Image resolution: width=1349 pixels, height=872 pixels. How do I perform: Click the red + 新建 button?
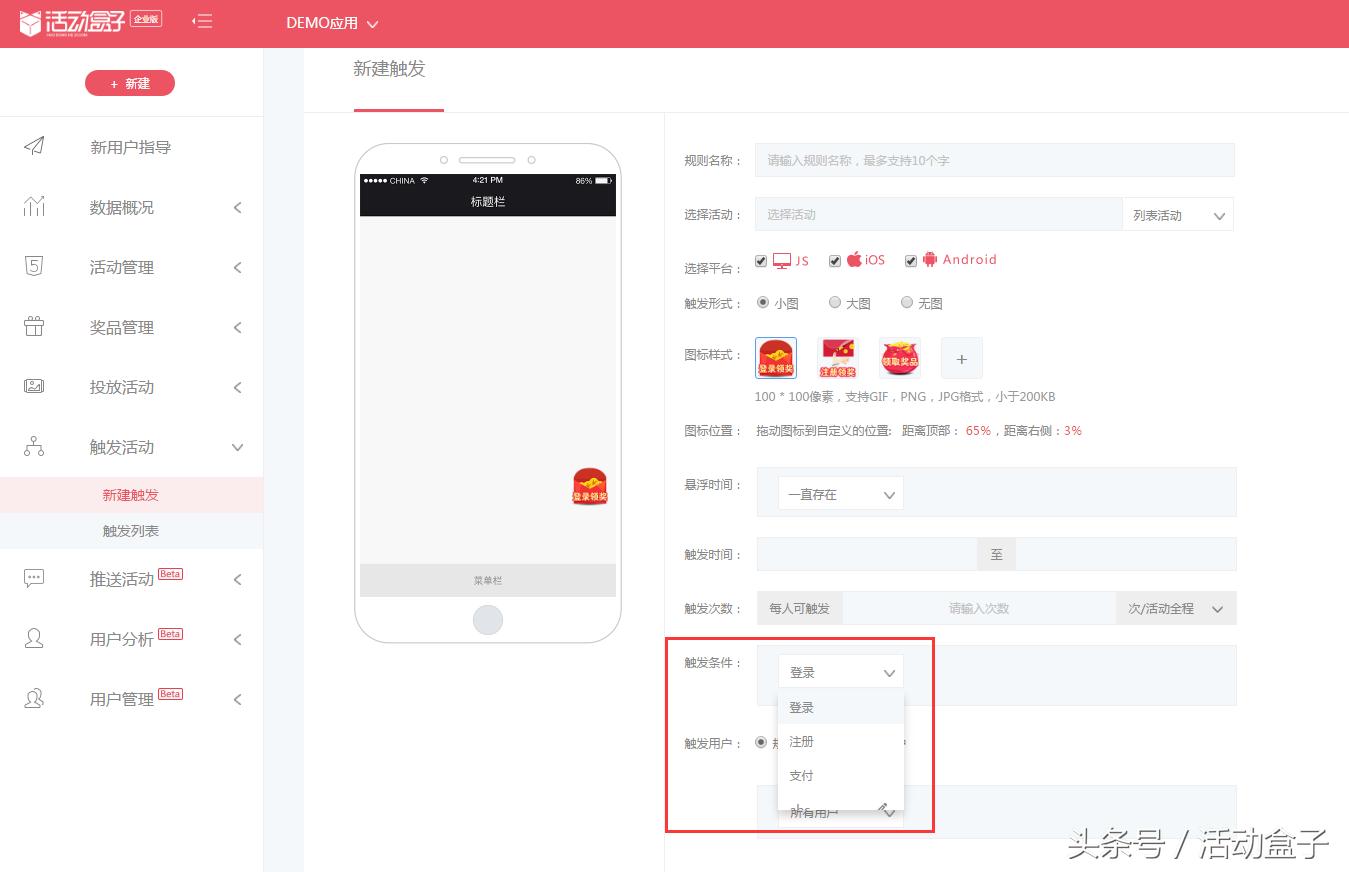tap(130, 83)
